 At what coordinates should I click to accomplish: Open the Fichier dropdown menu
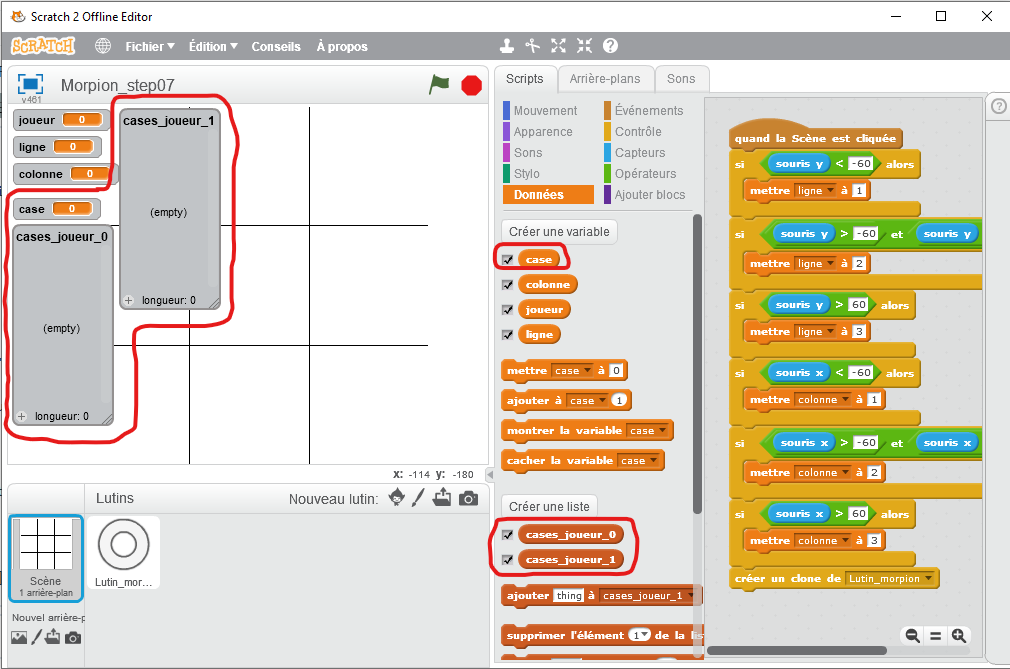[x=150, y=46]
